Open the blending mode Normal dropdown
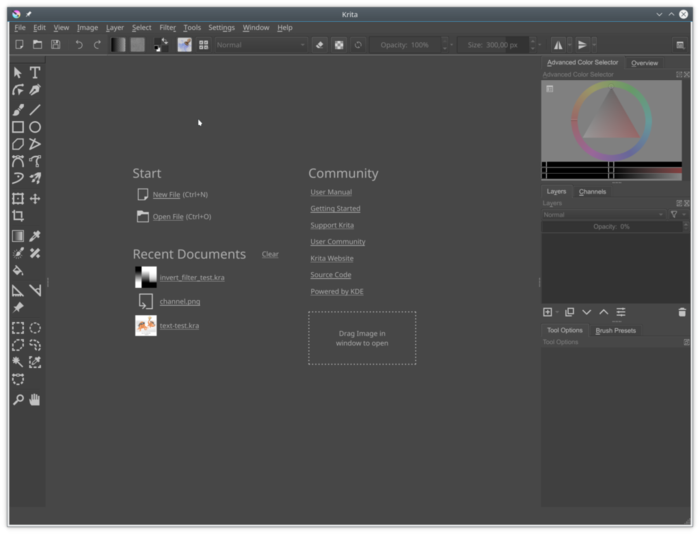Screen dimensions: 700x534 point(260,45)
